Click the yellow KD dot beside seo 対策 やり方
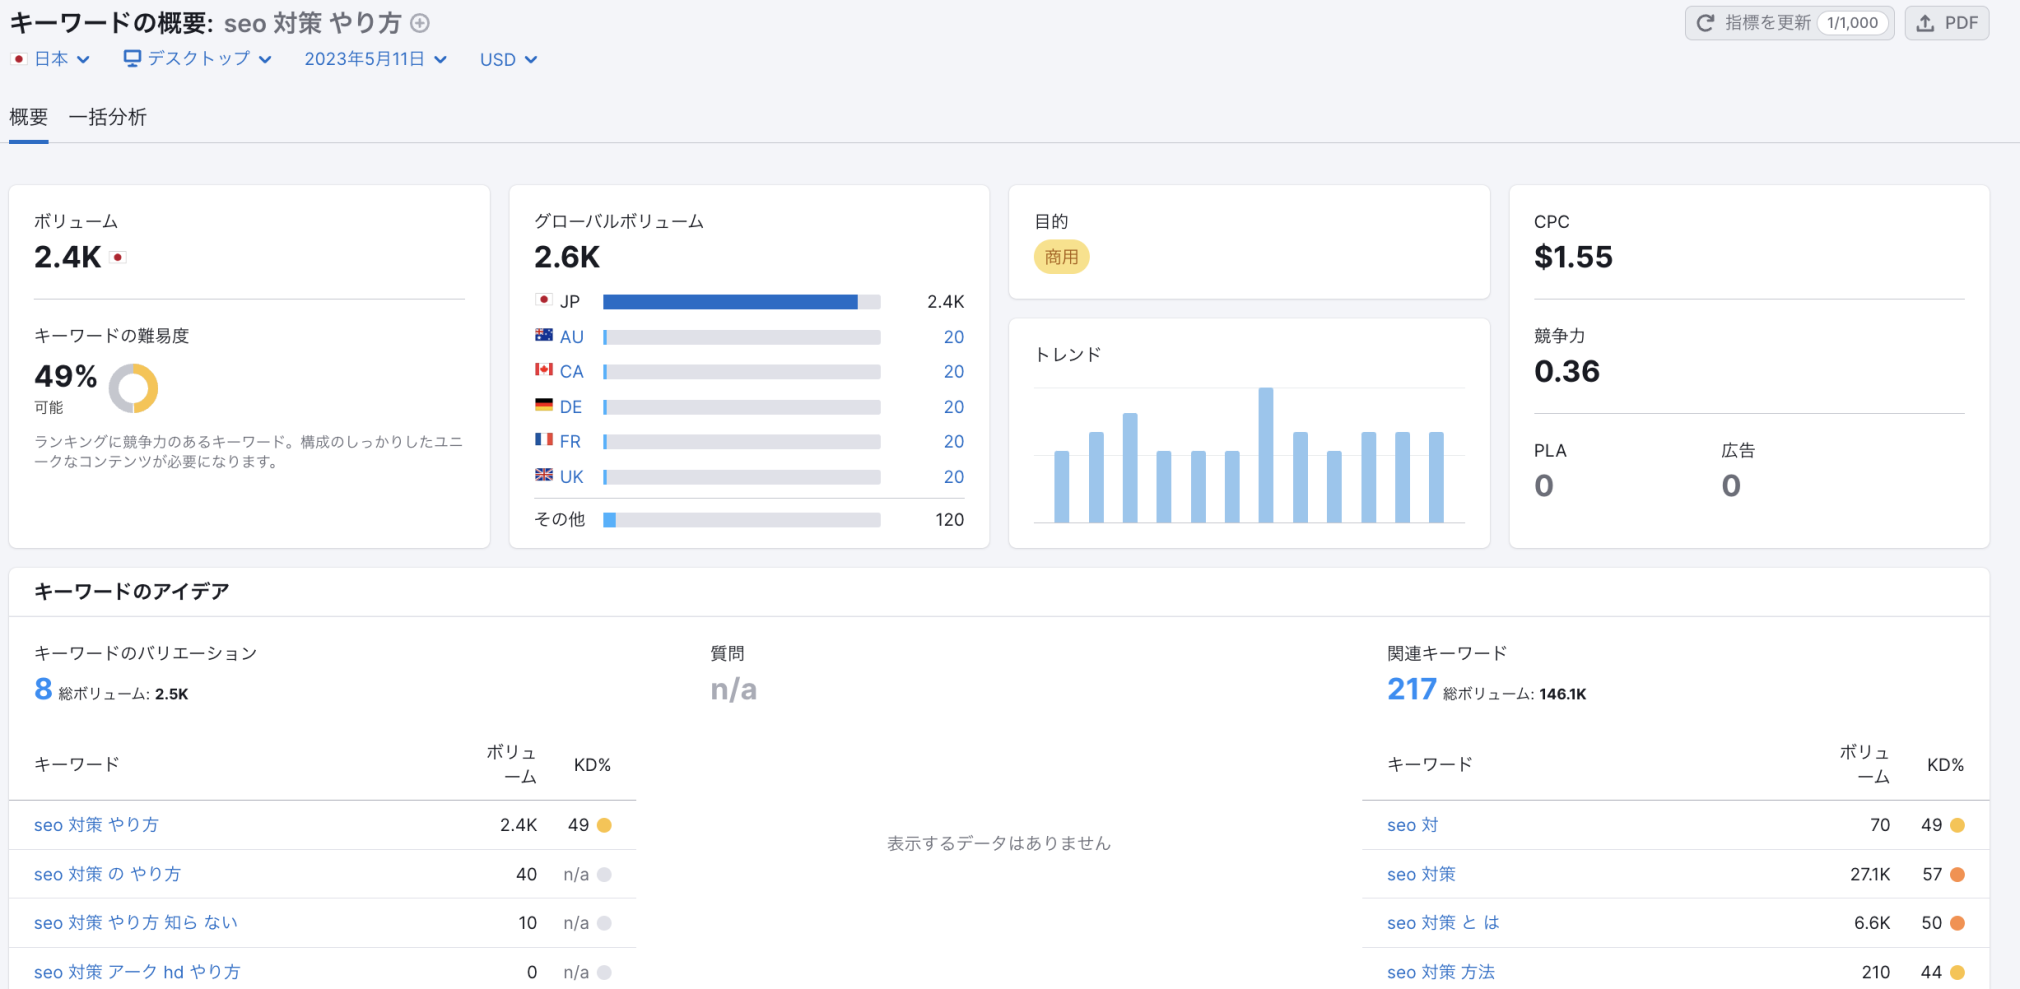 pyautogui.click(x=604, y=824)
